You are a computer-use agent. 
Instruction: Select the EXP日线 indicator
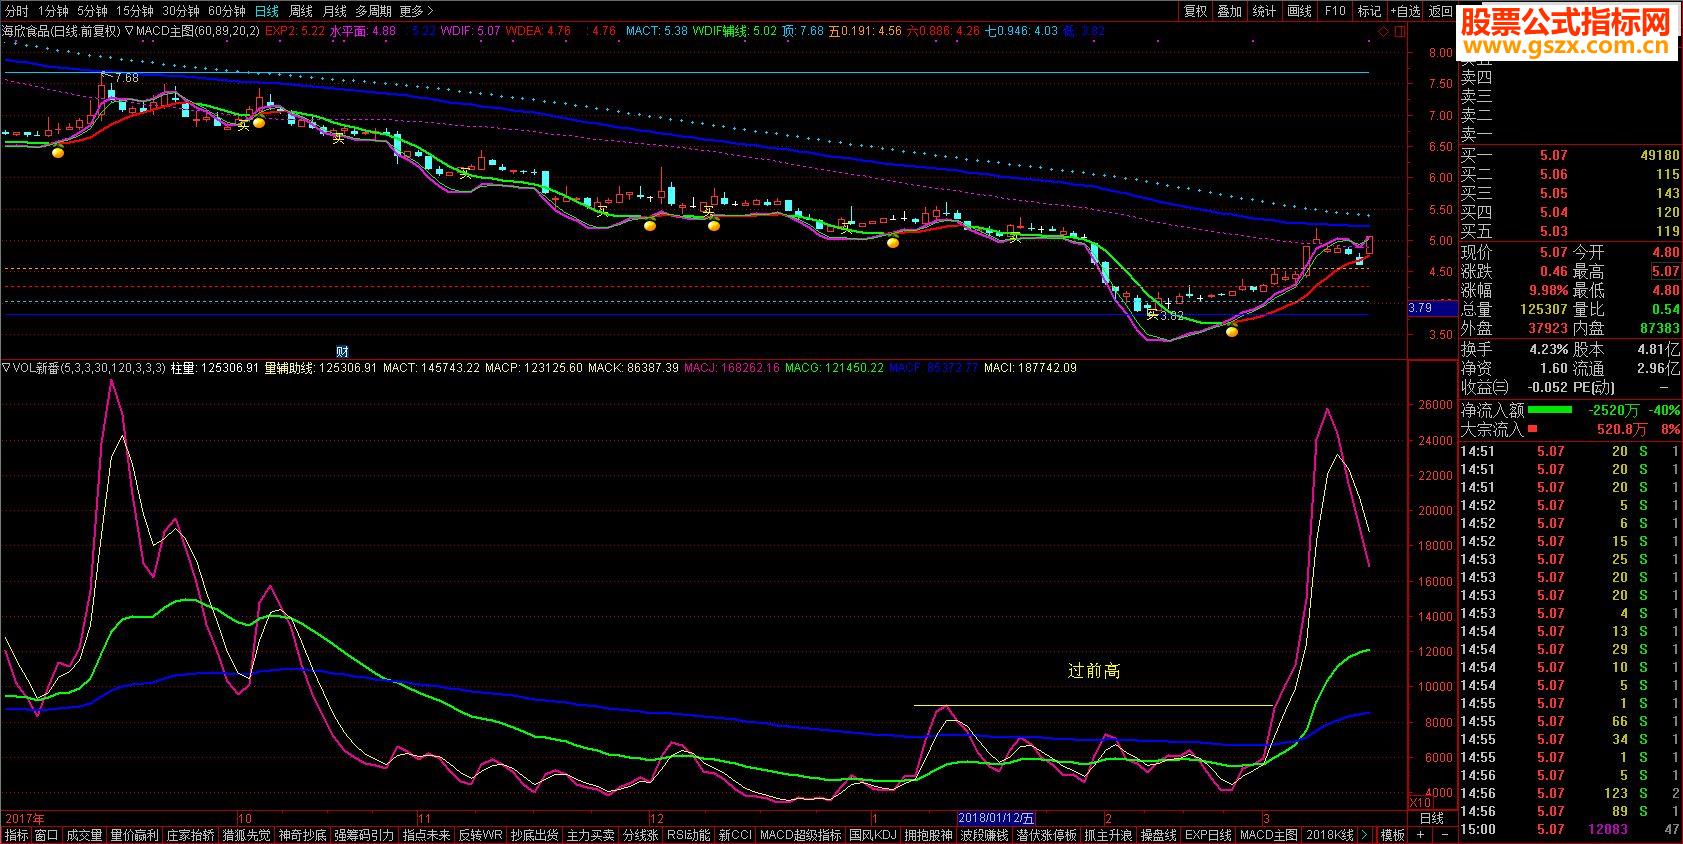click(1209, 835)
